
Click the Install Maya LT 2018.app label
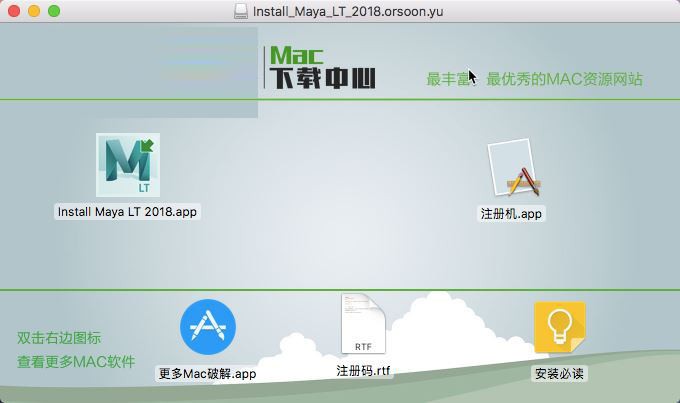(127, 212)
